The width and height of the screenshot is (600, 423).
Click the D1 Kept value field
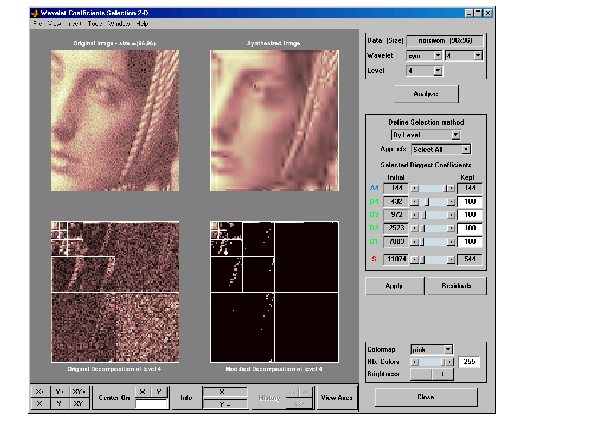(x=470, y=242)
